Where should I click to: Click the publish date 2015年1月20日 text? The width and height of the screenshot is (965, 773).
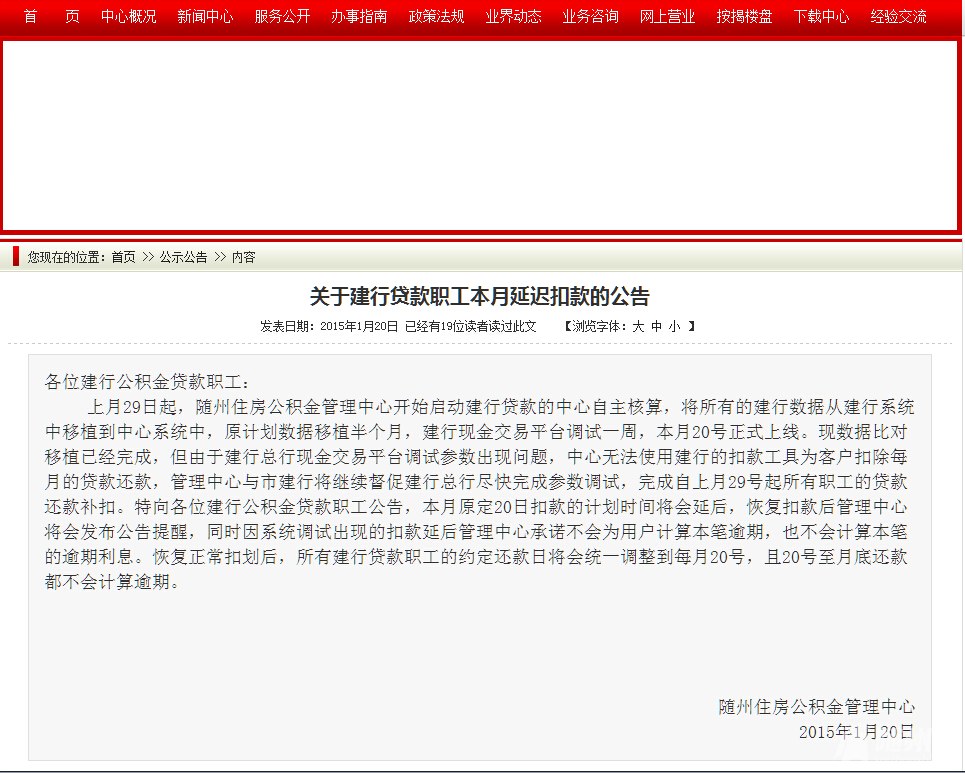(359, 326)
